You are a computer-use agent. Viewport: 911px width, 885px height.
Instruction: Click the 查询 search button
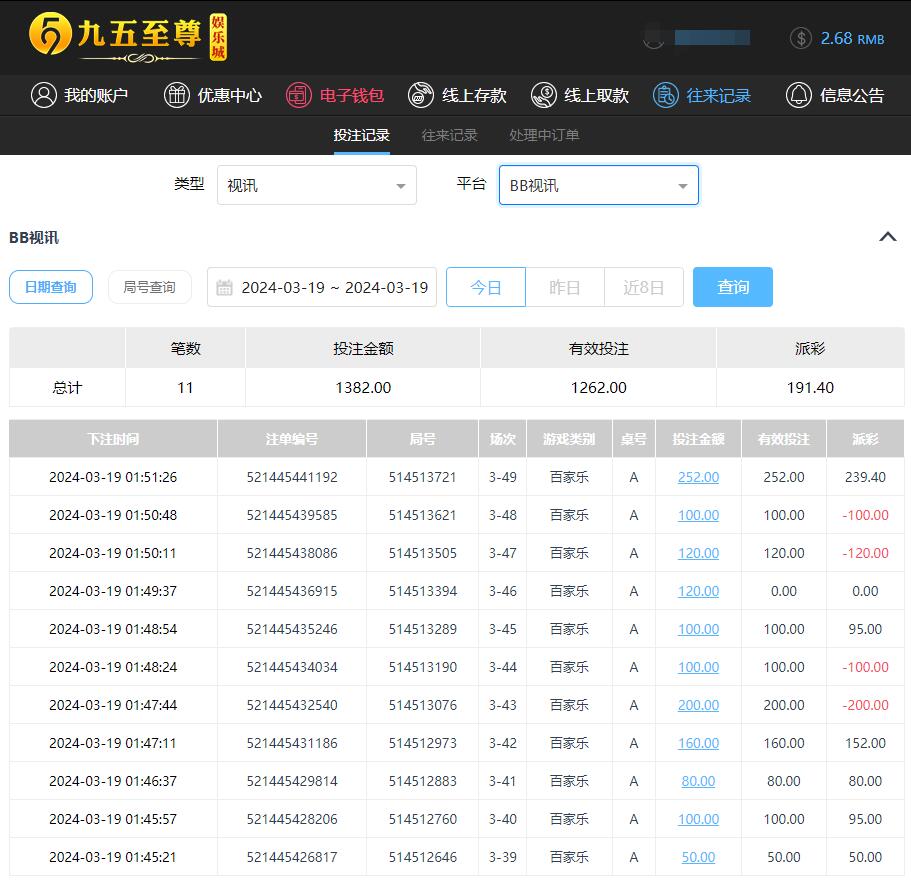click(733, 287)
